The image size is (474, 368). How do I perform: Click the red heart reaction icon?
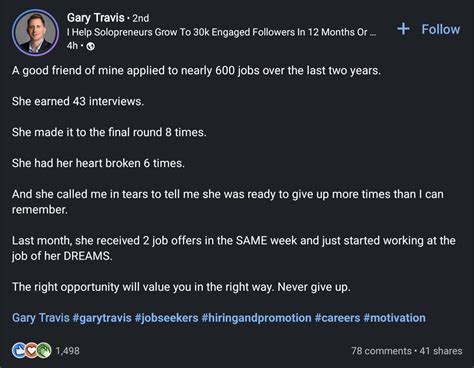click(x=31, y=350)
